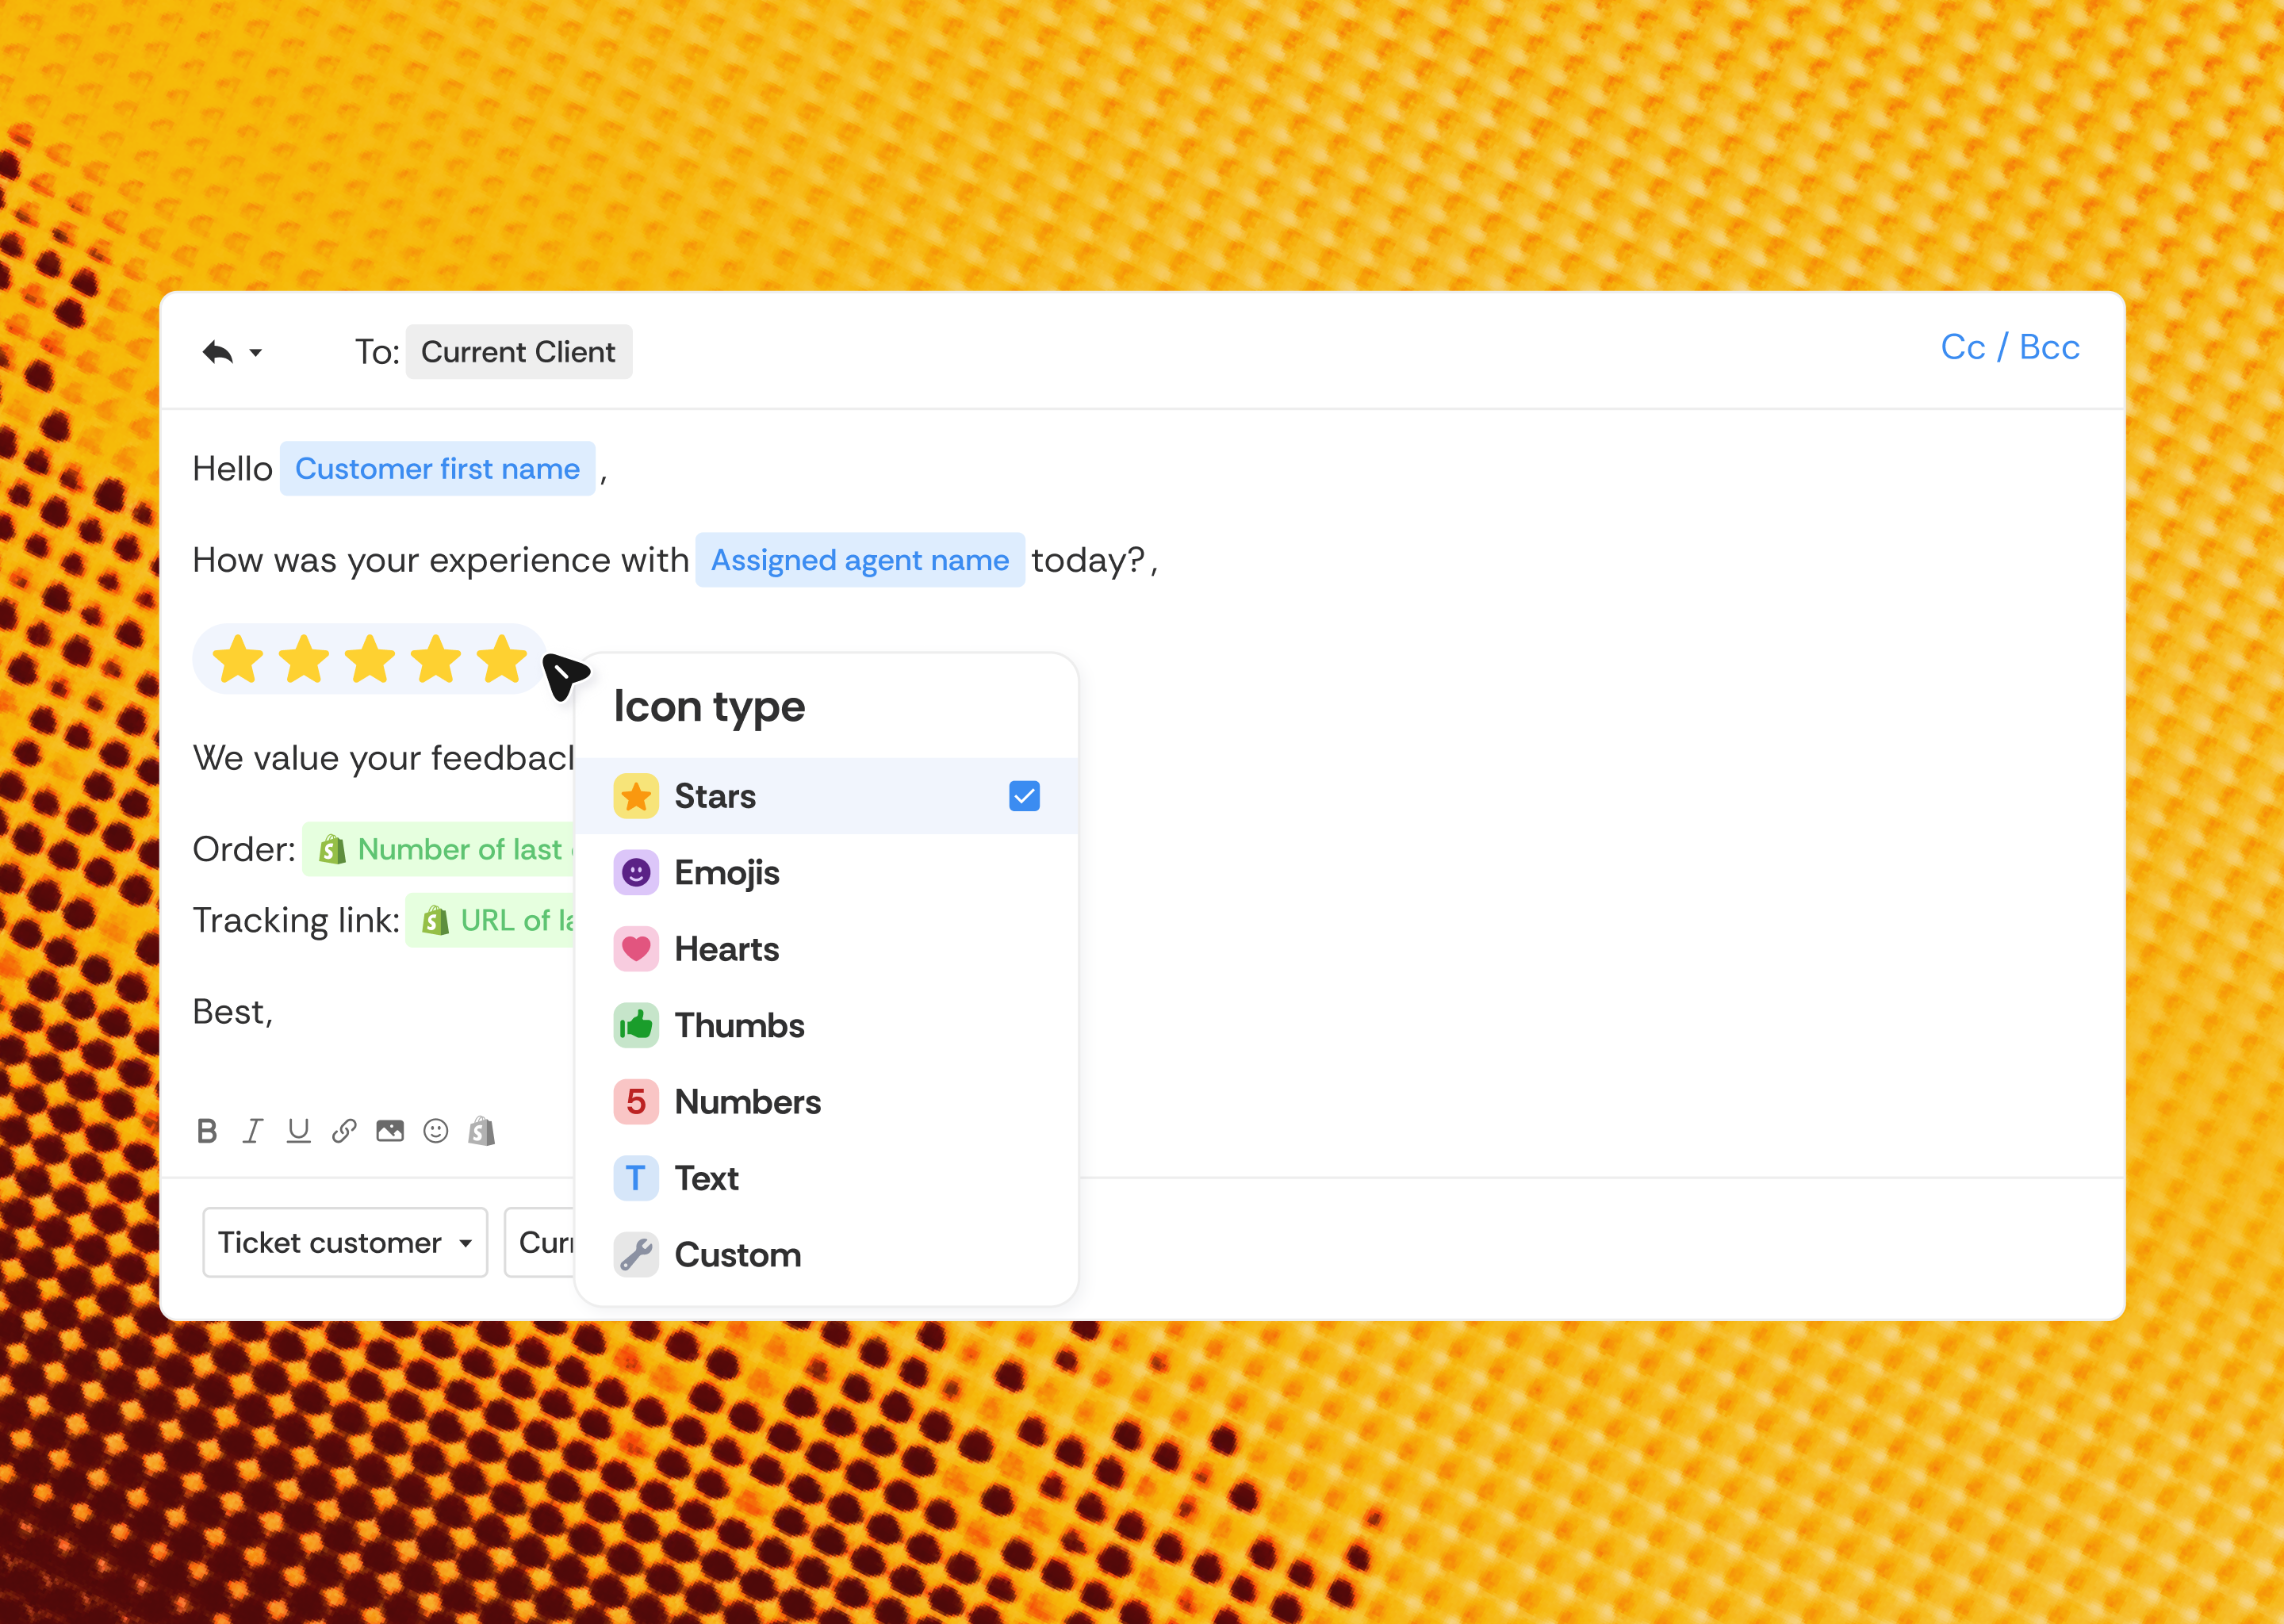Select the Numbers icon type
Image resolution: width=2284 pixels, height=1624 pixels.
(747, 1102)
